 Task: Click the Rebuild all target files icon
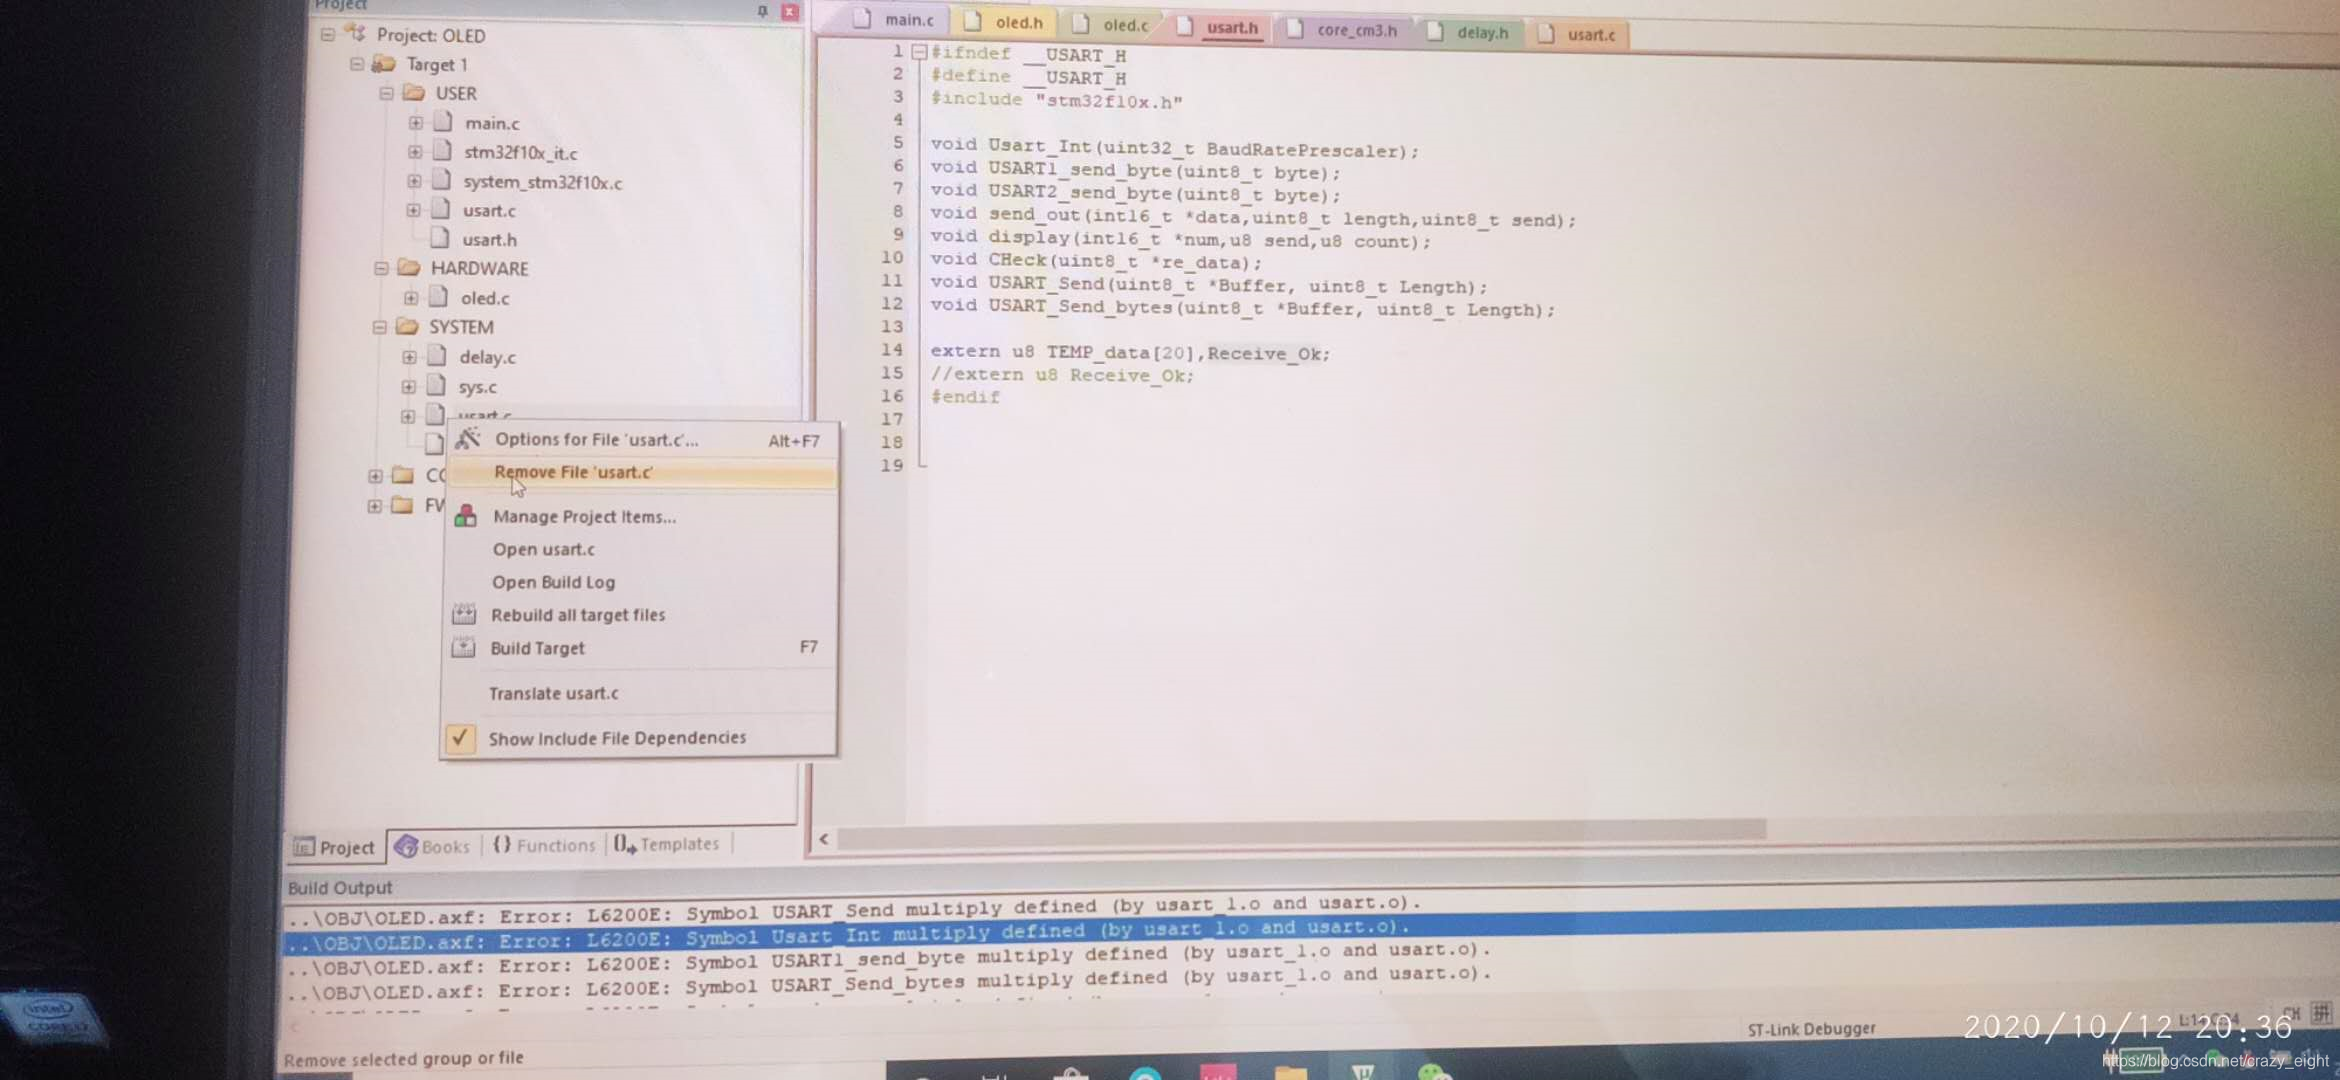click(x=463, y=614)
